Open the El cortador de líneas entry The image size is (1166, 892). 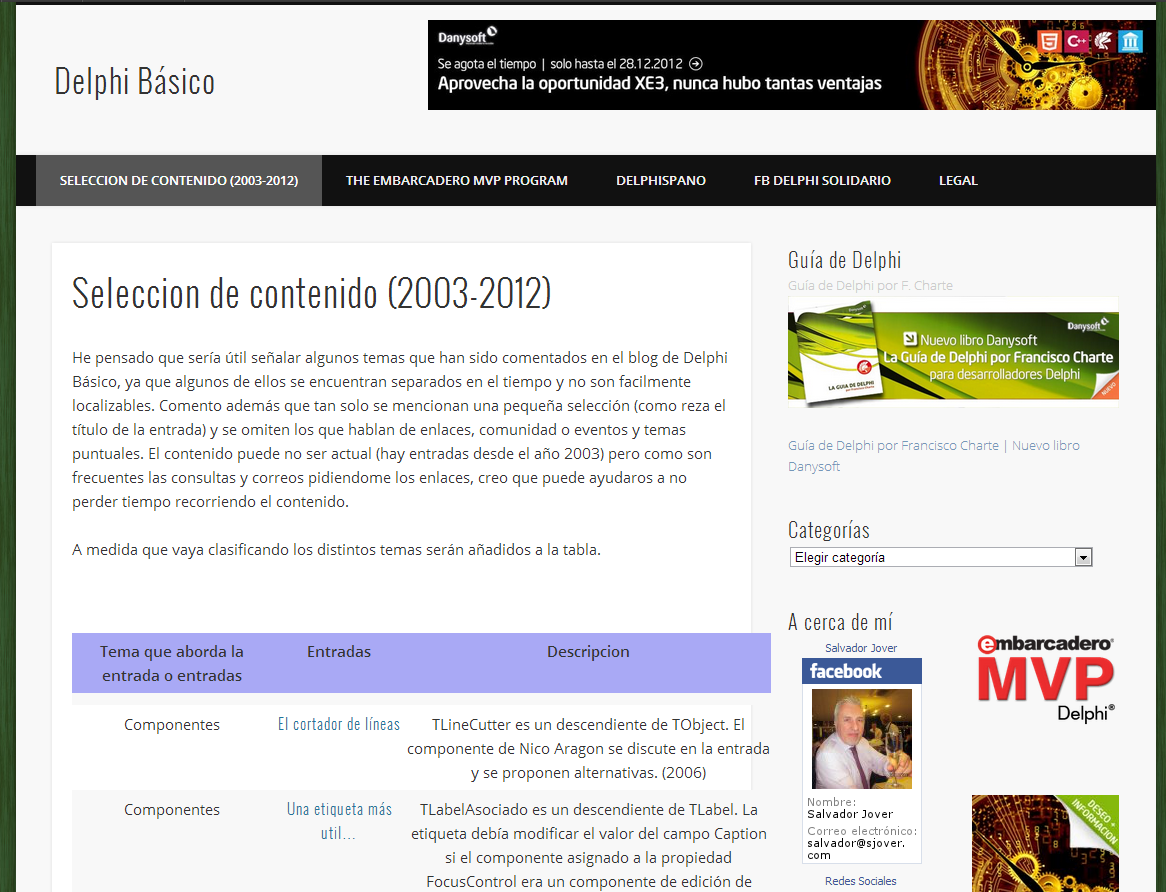tap(338, 724)
